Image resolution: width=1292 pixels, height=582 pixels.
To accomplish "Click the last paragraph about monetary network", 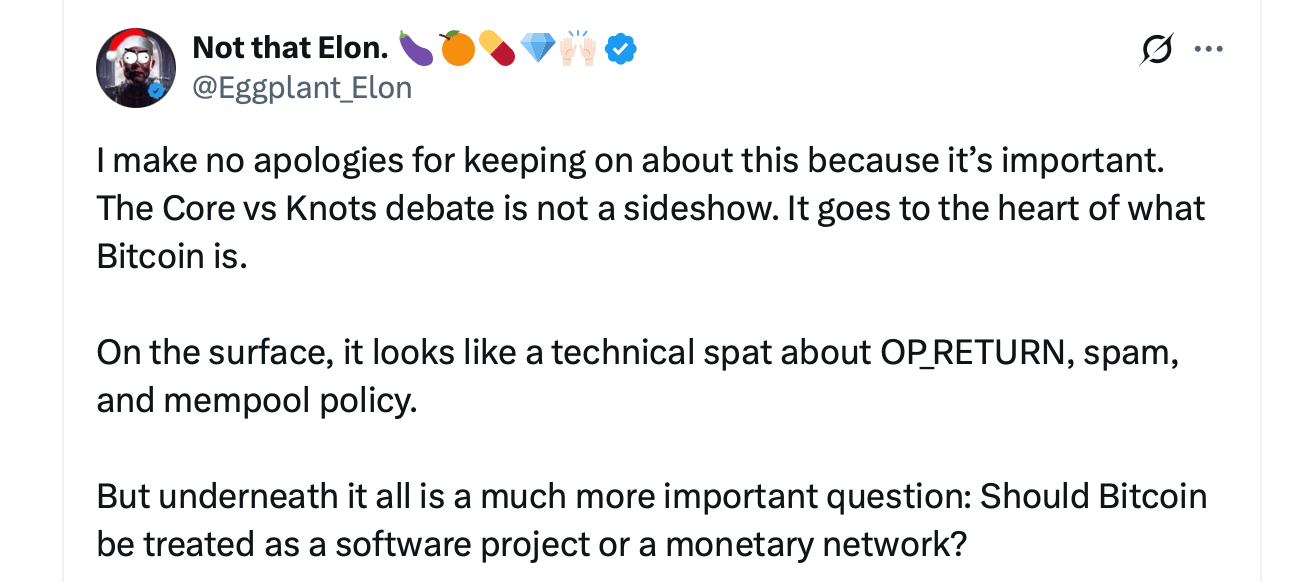I will 650,520.
